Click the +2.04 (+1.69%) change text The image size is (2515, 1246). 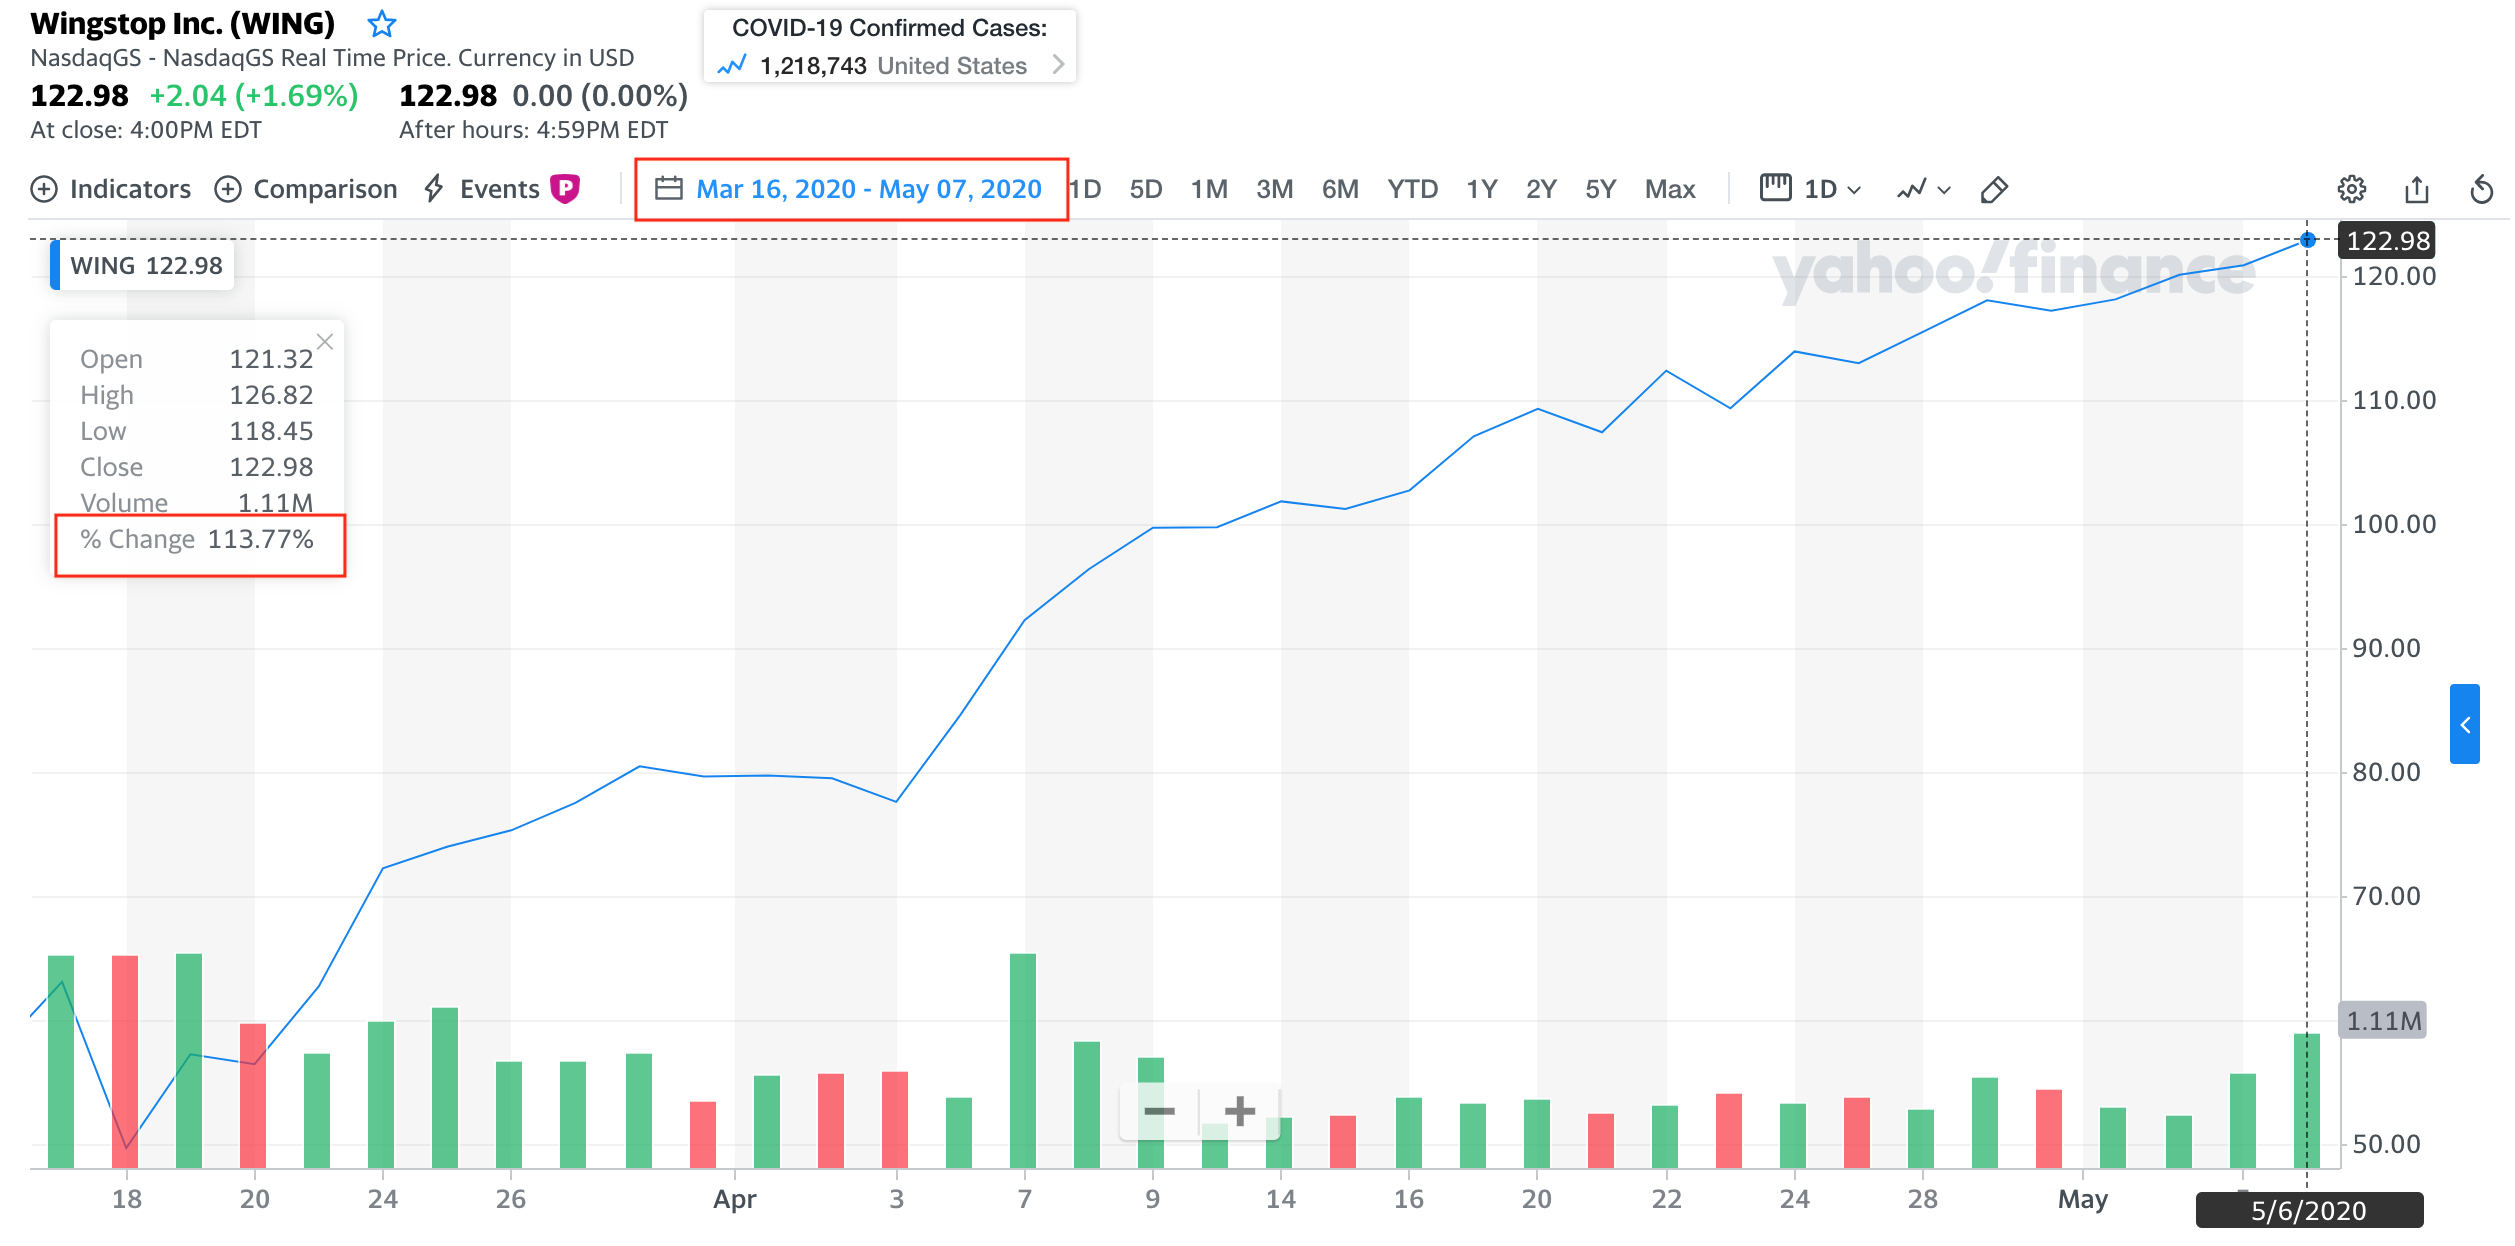click(254, 96)
